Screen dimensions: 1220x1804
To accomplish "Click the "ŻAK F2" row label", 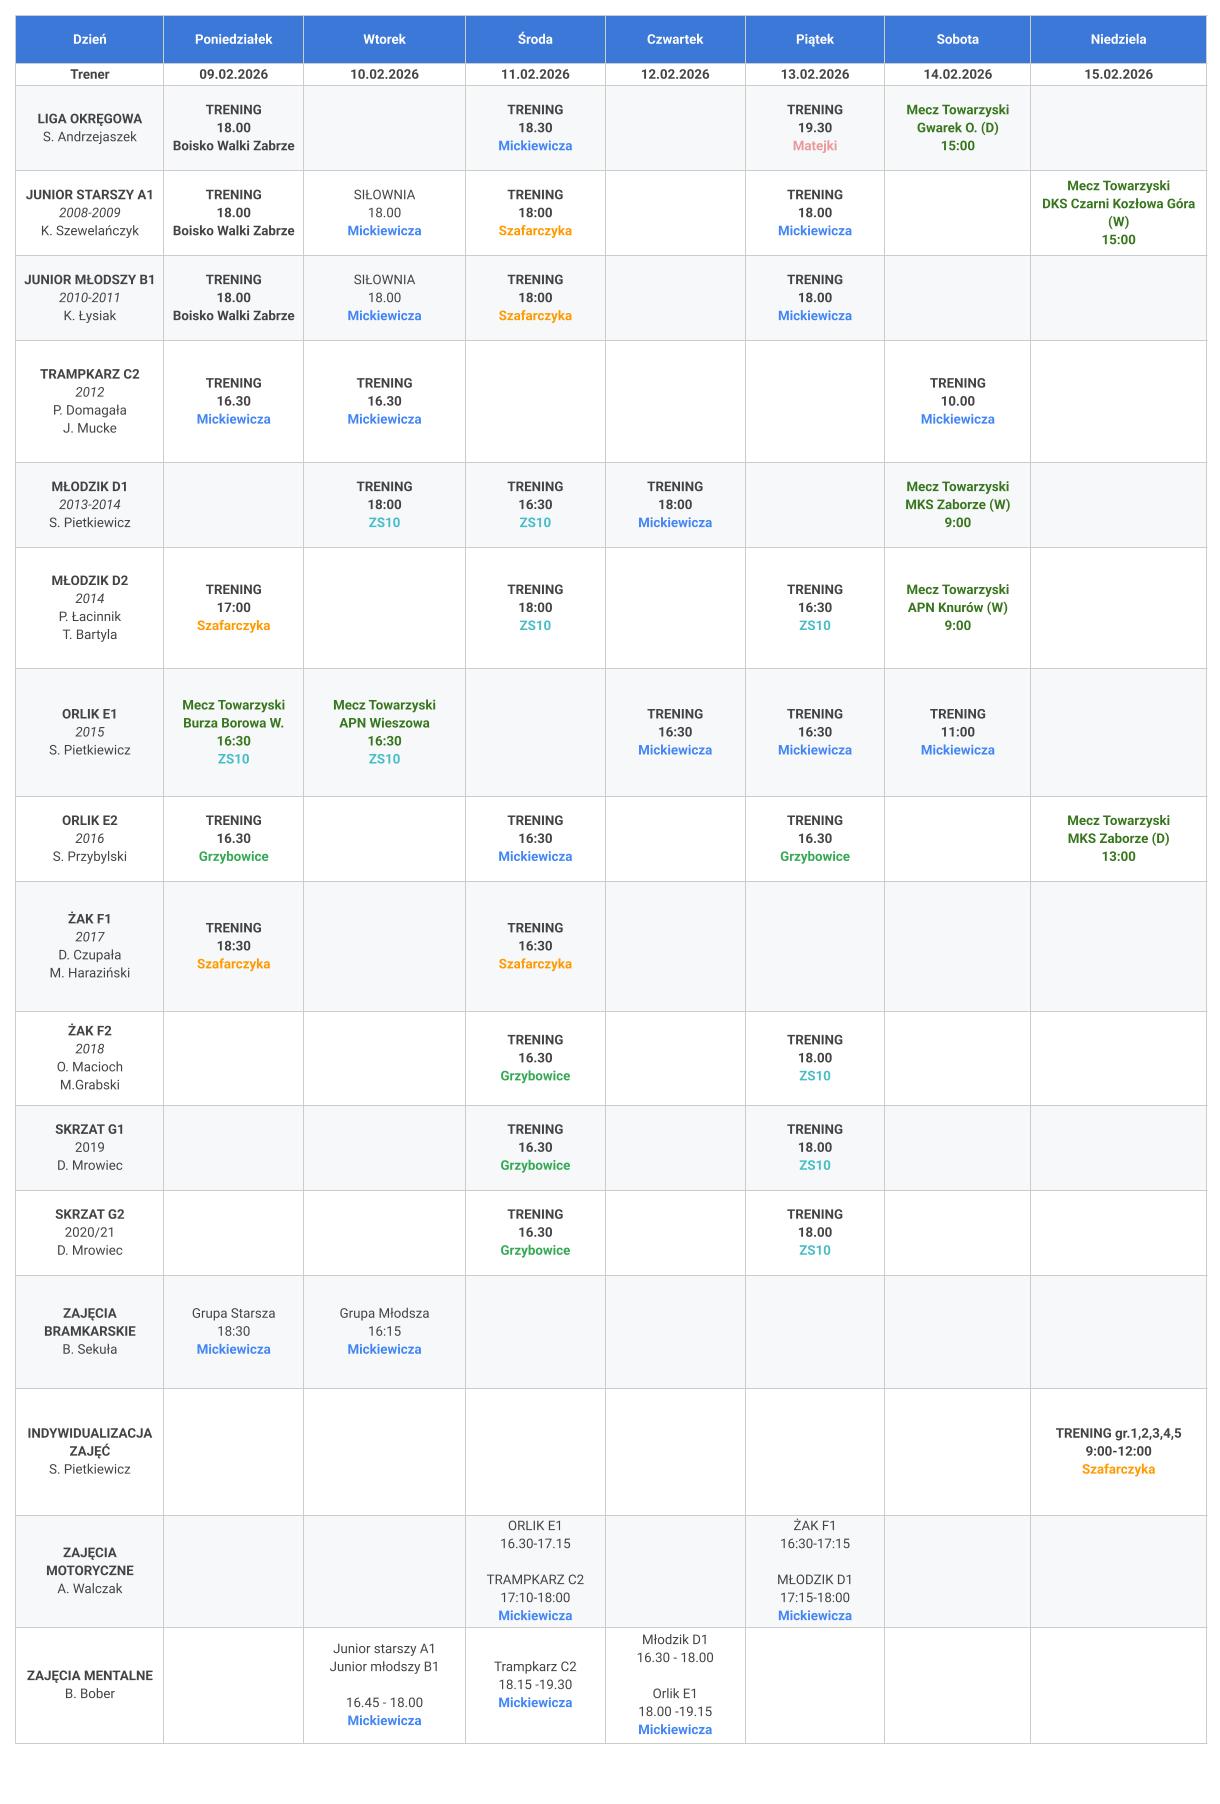I will pyautogui.click(x=90, y=1031).
